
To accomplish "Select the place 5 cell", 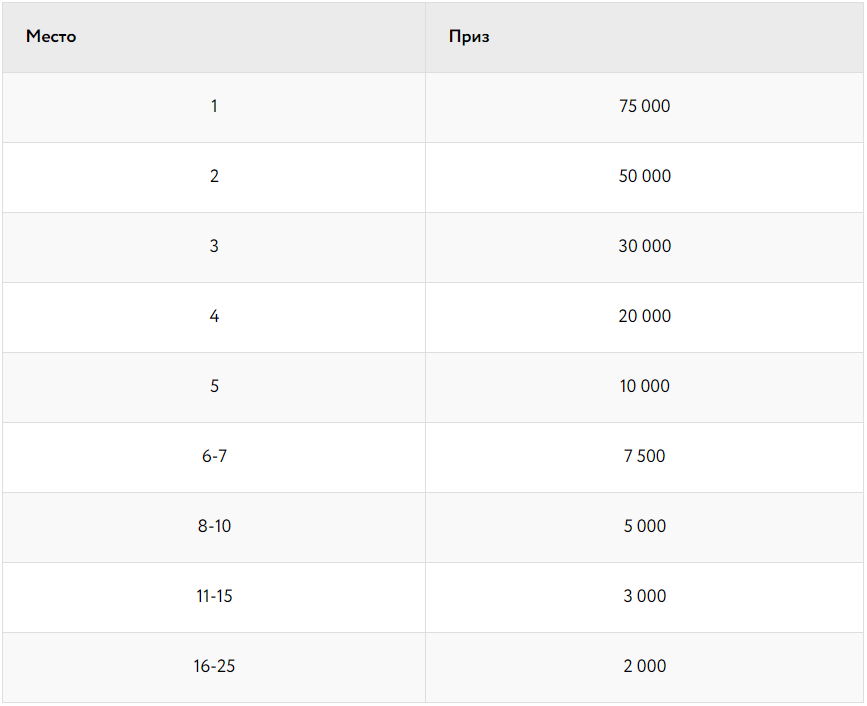I will pos(214,386).
